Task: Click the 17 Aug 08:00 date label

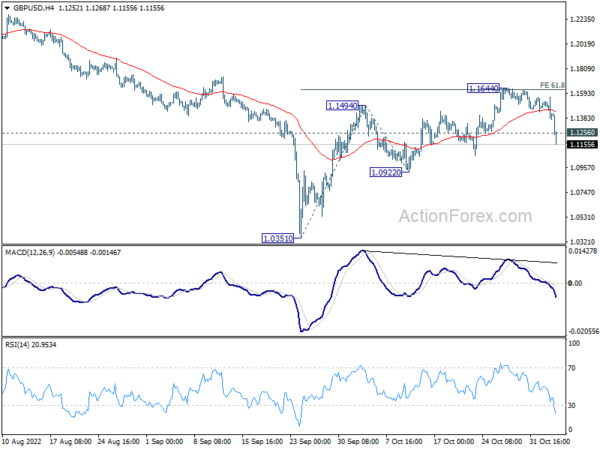Action: coord(71,442)
